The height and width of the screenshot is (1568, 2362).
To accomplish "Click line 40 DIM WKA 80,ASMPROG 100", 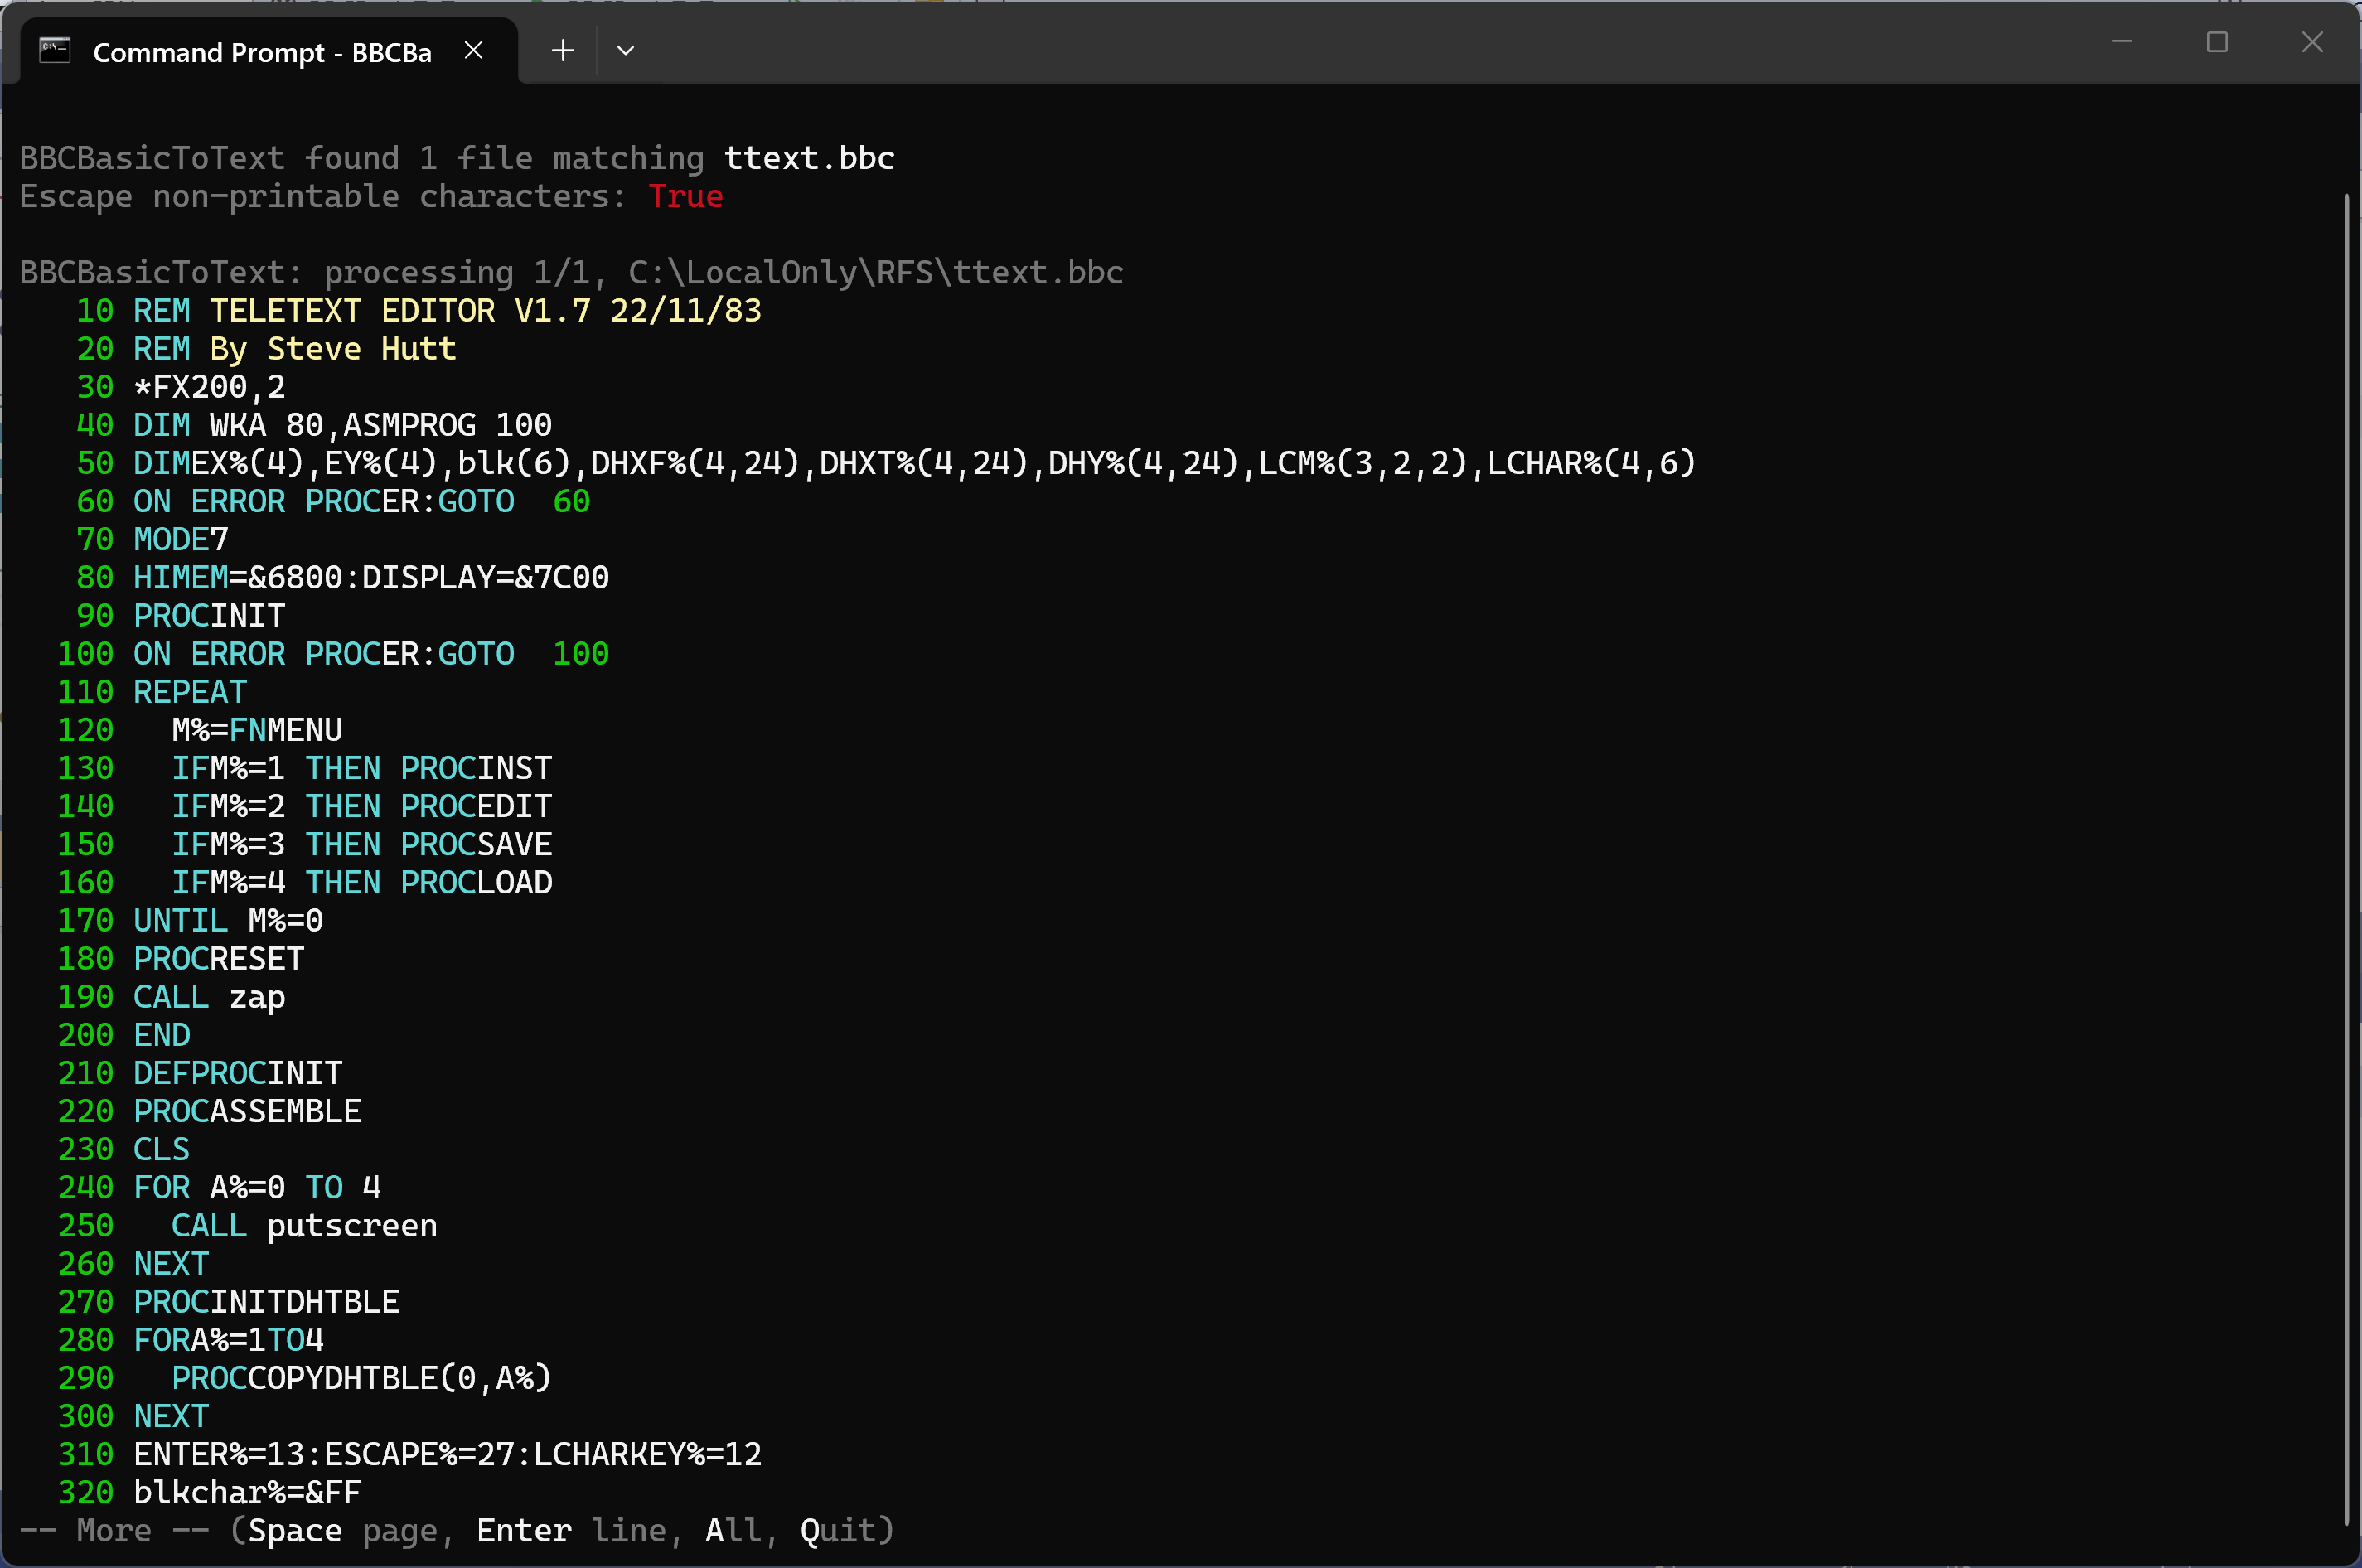I will coord(314,424).
